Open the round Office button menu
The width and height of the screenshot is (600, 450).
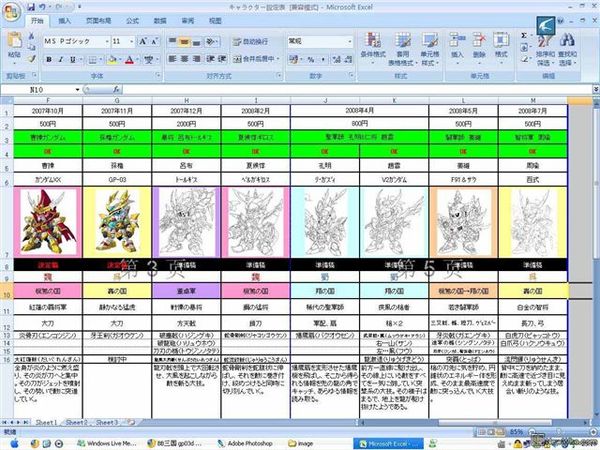[x=11, y=11]
